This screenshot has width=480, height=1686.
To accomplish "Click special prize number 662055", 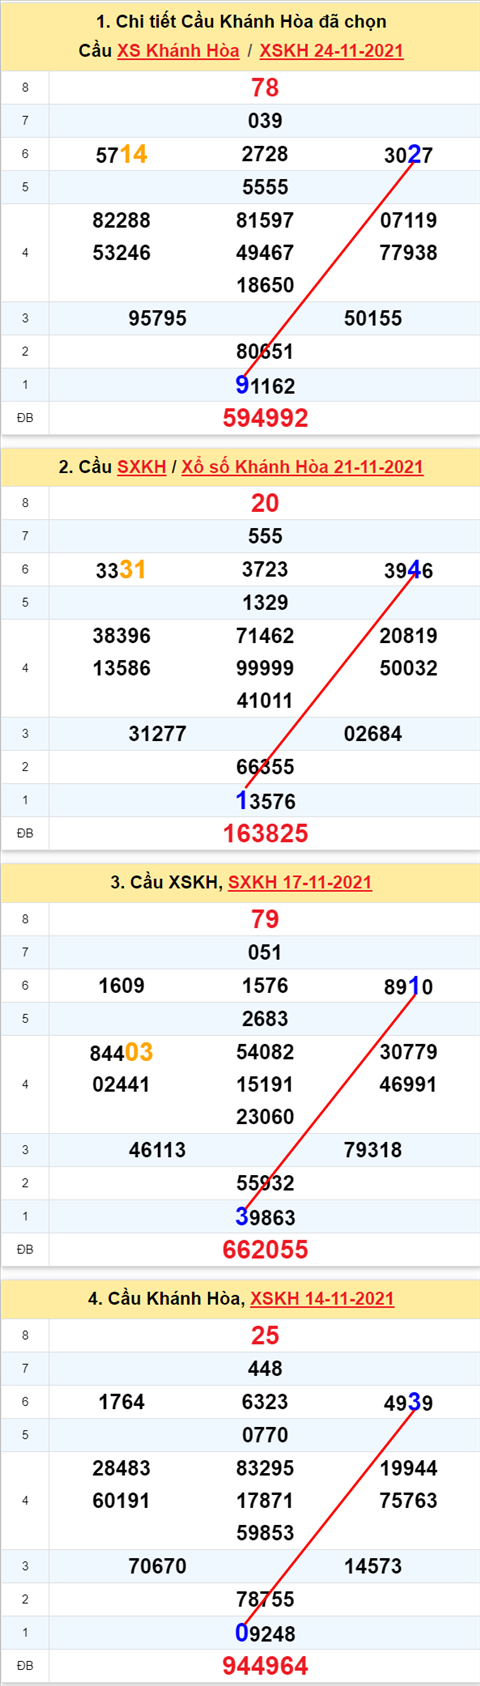I will tap(265, 1249).
